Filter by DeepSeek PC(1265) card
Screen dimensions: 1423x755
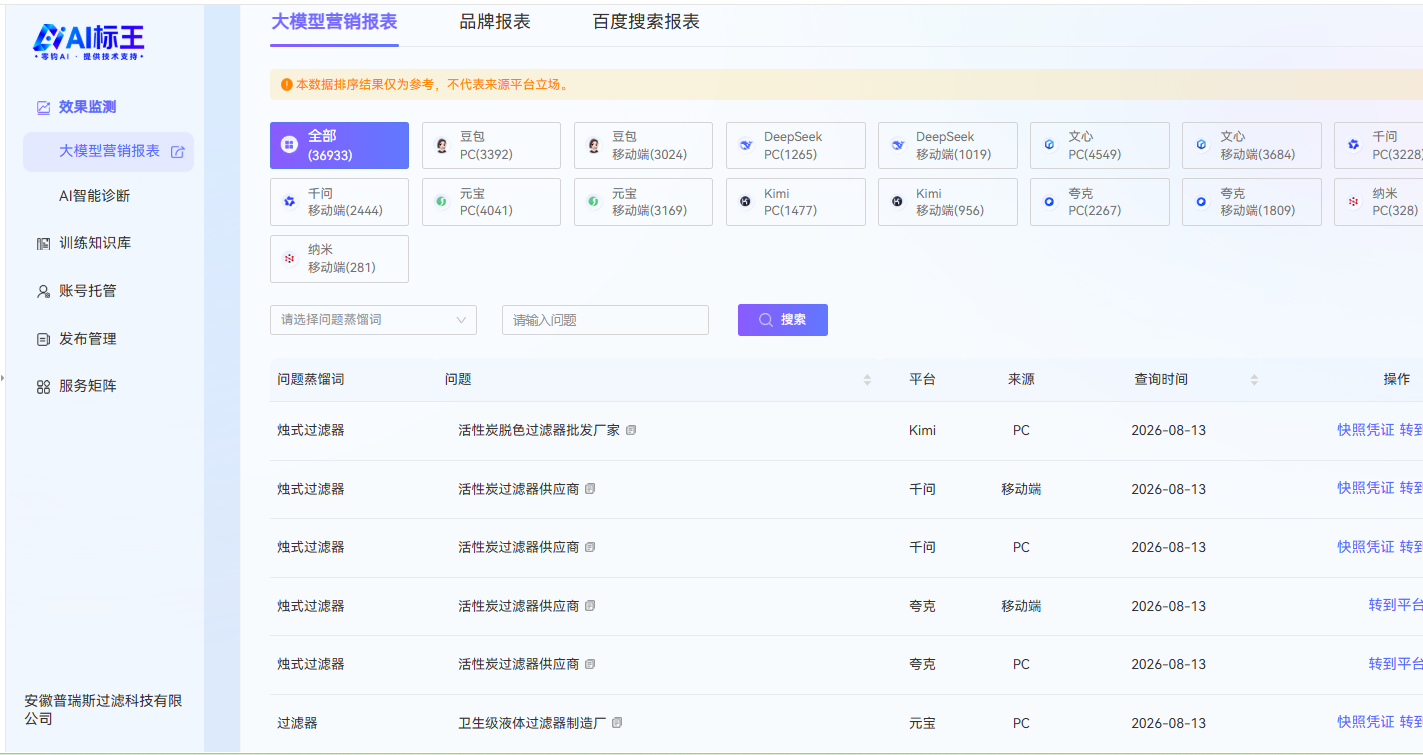[795, 145]
